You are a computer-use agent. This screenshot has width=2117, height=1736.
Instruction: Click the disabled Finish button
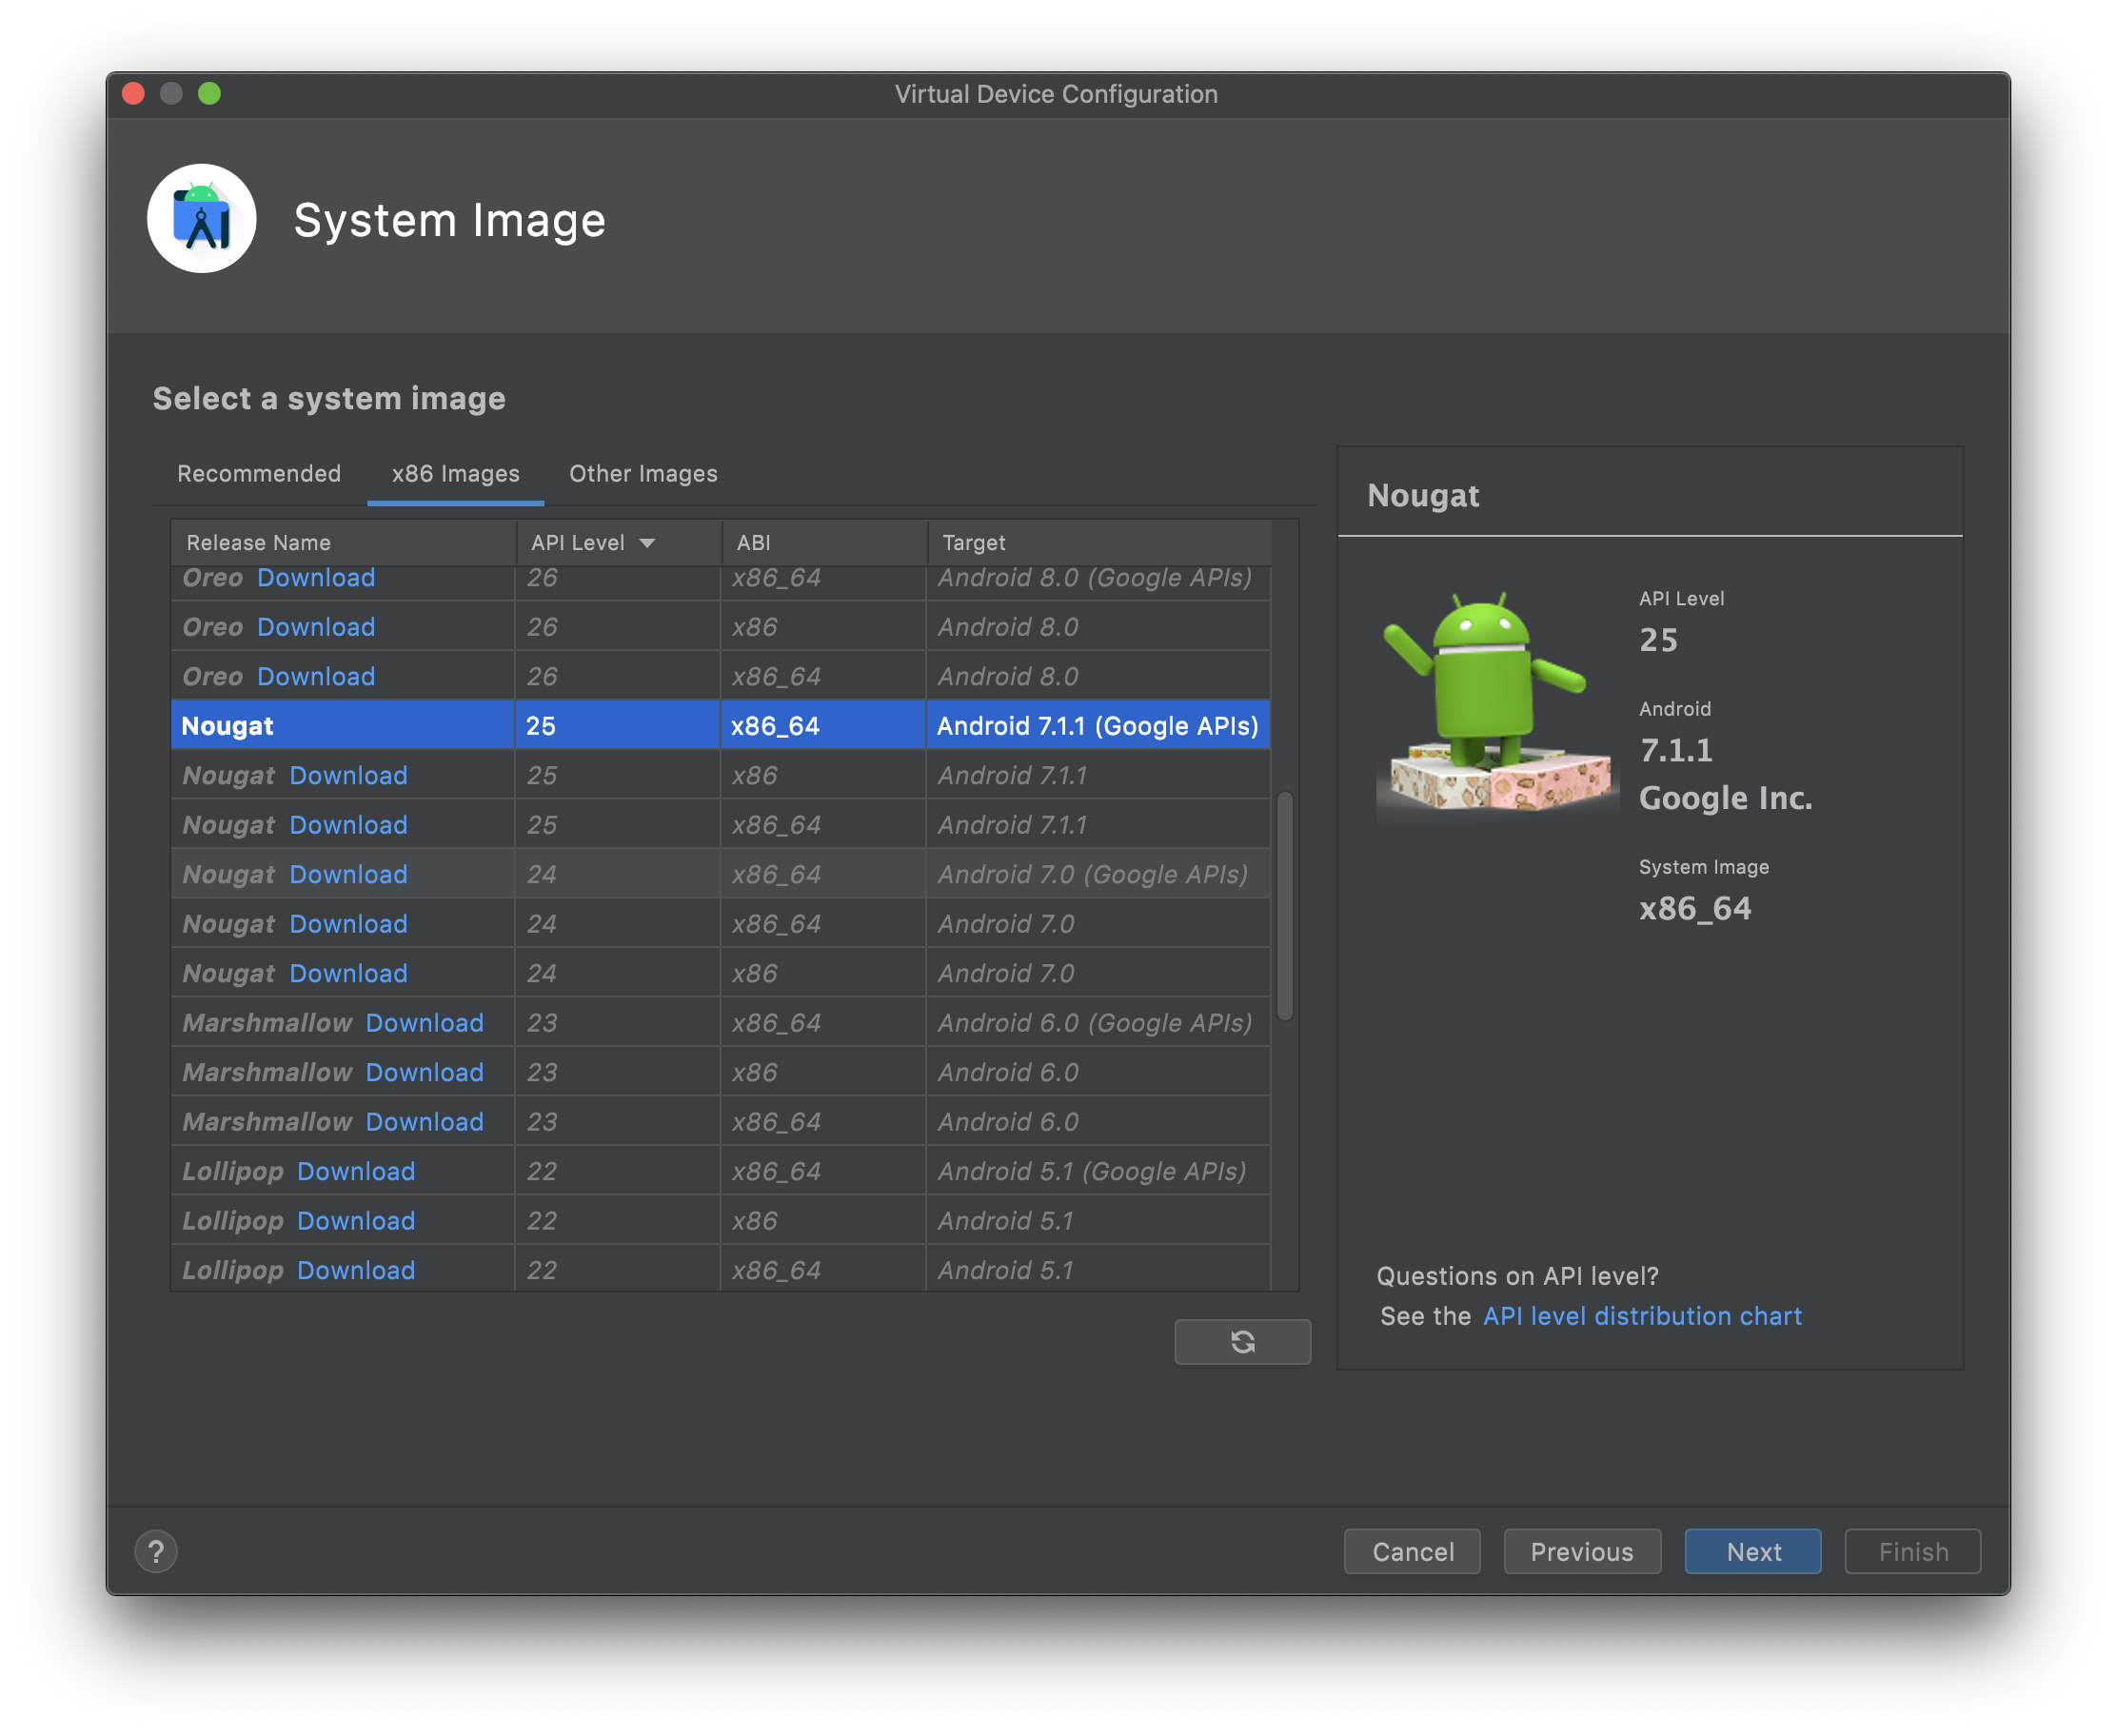(1913, 1551)
